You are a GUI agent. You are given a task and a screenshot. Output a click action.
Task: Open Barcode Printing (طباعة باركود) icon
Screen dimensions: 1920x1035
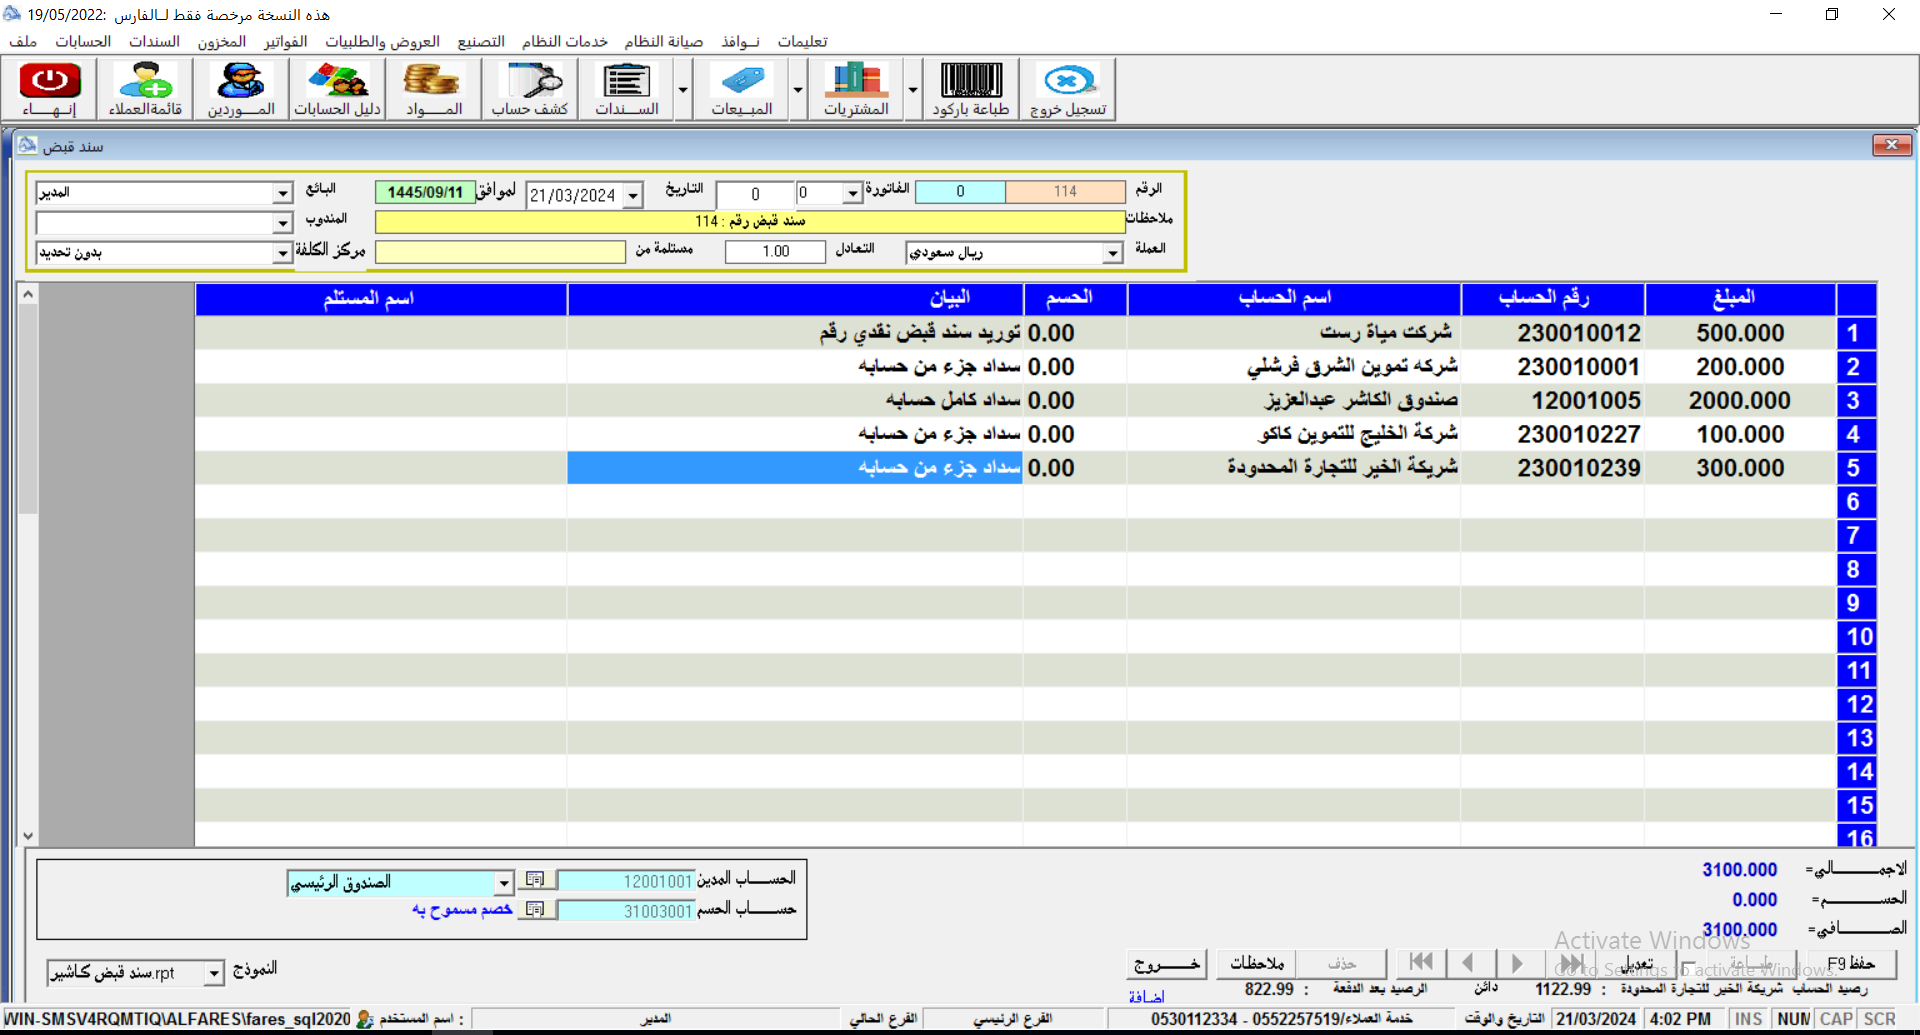point(971,89)
